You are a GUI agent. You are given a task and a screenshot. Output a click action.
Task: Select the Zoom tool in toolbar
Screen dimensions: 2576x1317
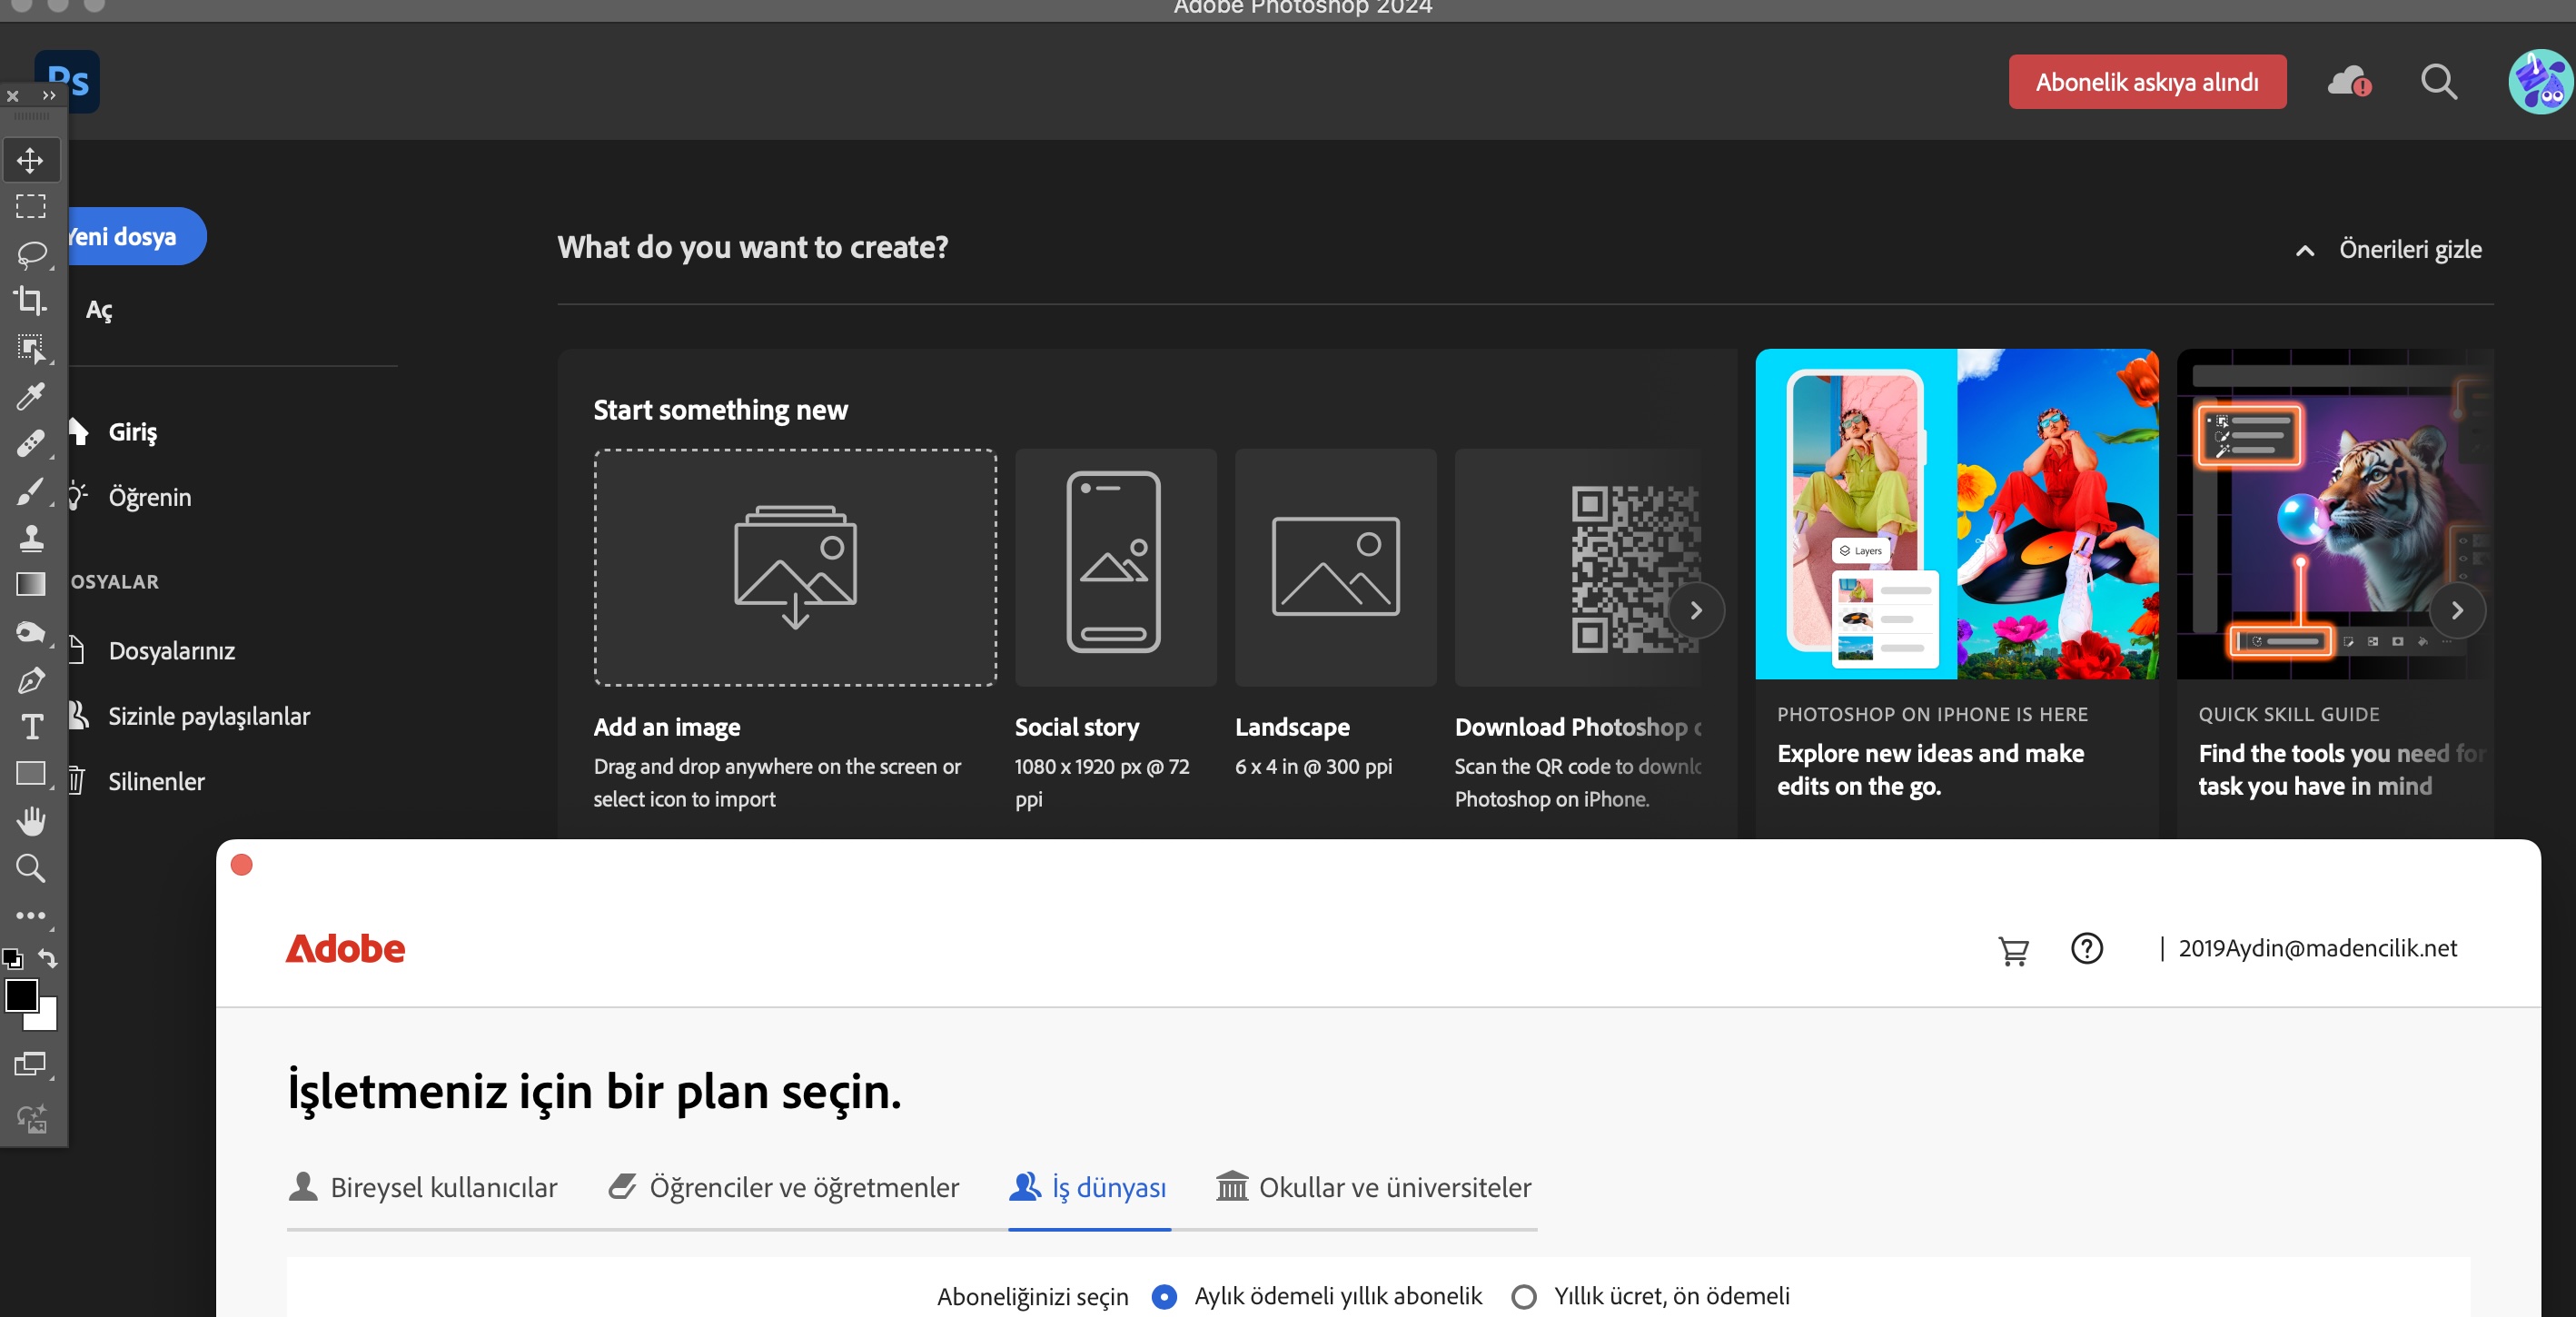pyautogui.click(x=31, y=868)
